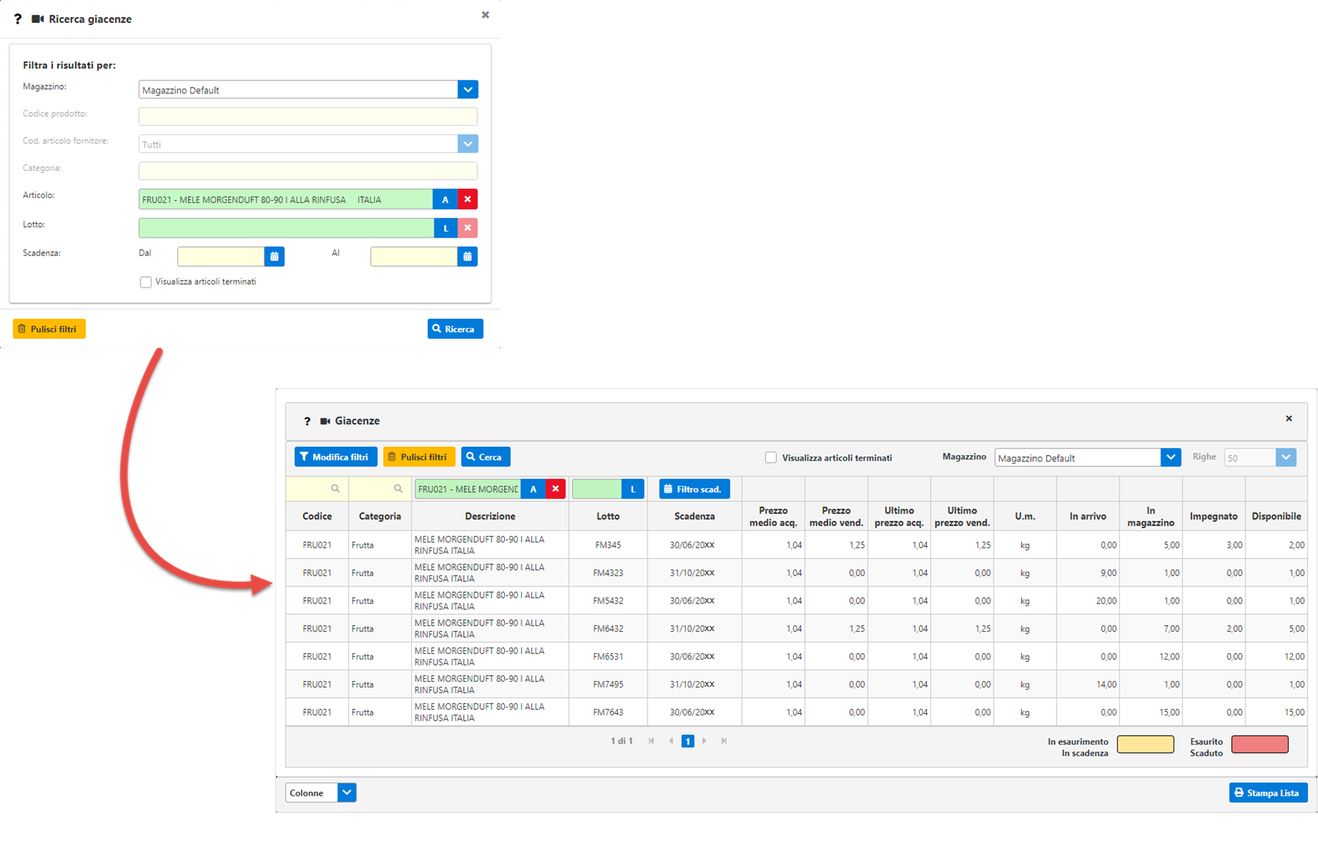
Task: Open Righe rows-per-page dropdown
Action: [1286, 457]
